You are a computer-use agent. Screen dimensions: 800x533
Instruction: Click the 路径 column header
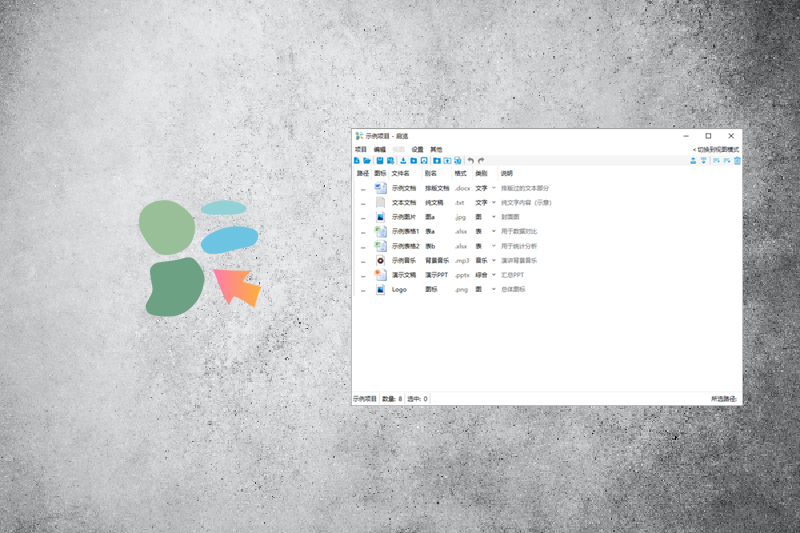click(363, 173)
